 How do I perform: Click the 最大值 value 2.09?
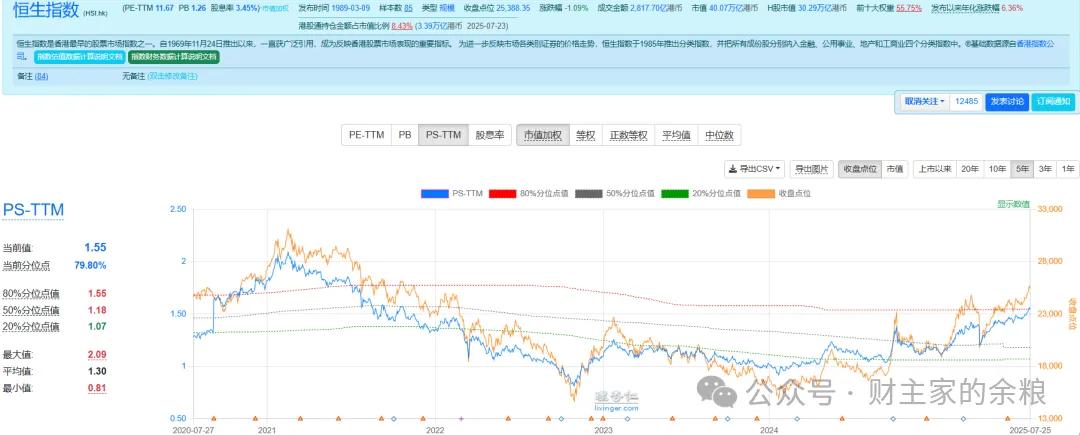(96, 354)
